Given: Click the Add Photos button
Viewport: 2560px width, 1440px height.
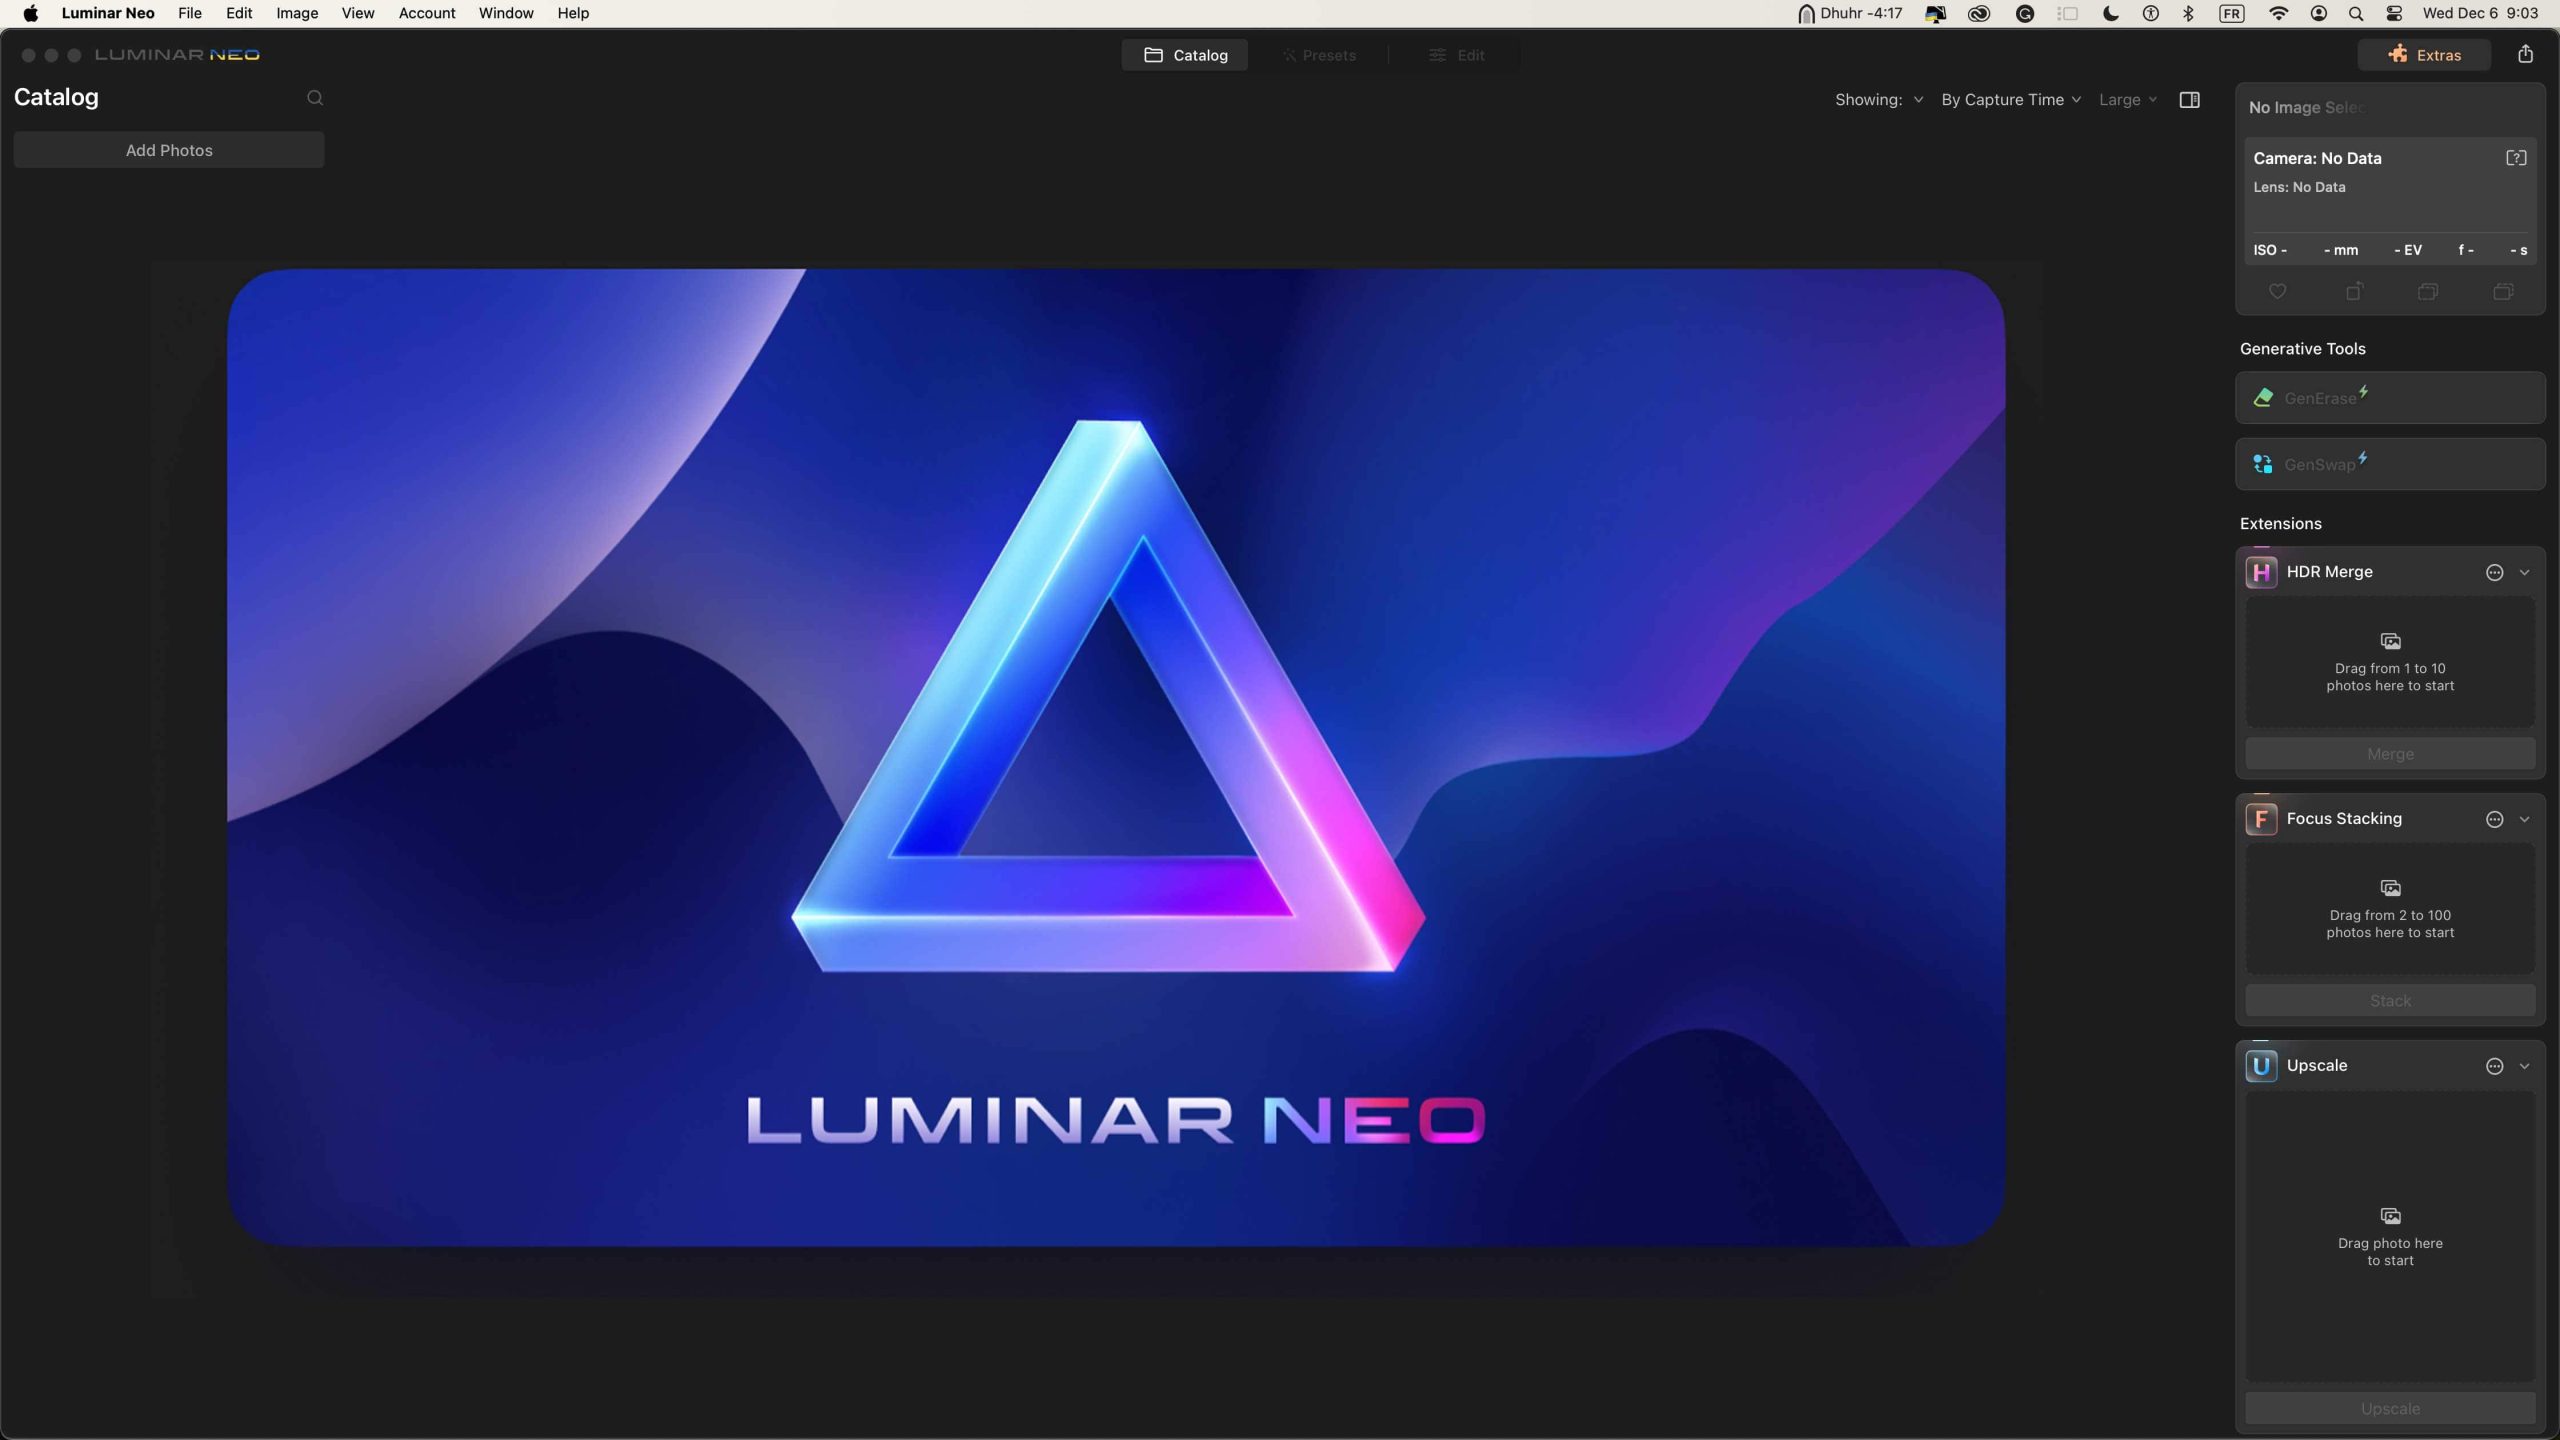Looking at the screenshot, I should coord(169,149).
